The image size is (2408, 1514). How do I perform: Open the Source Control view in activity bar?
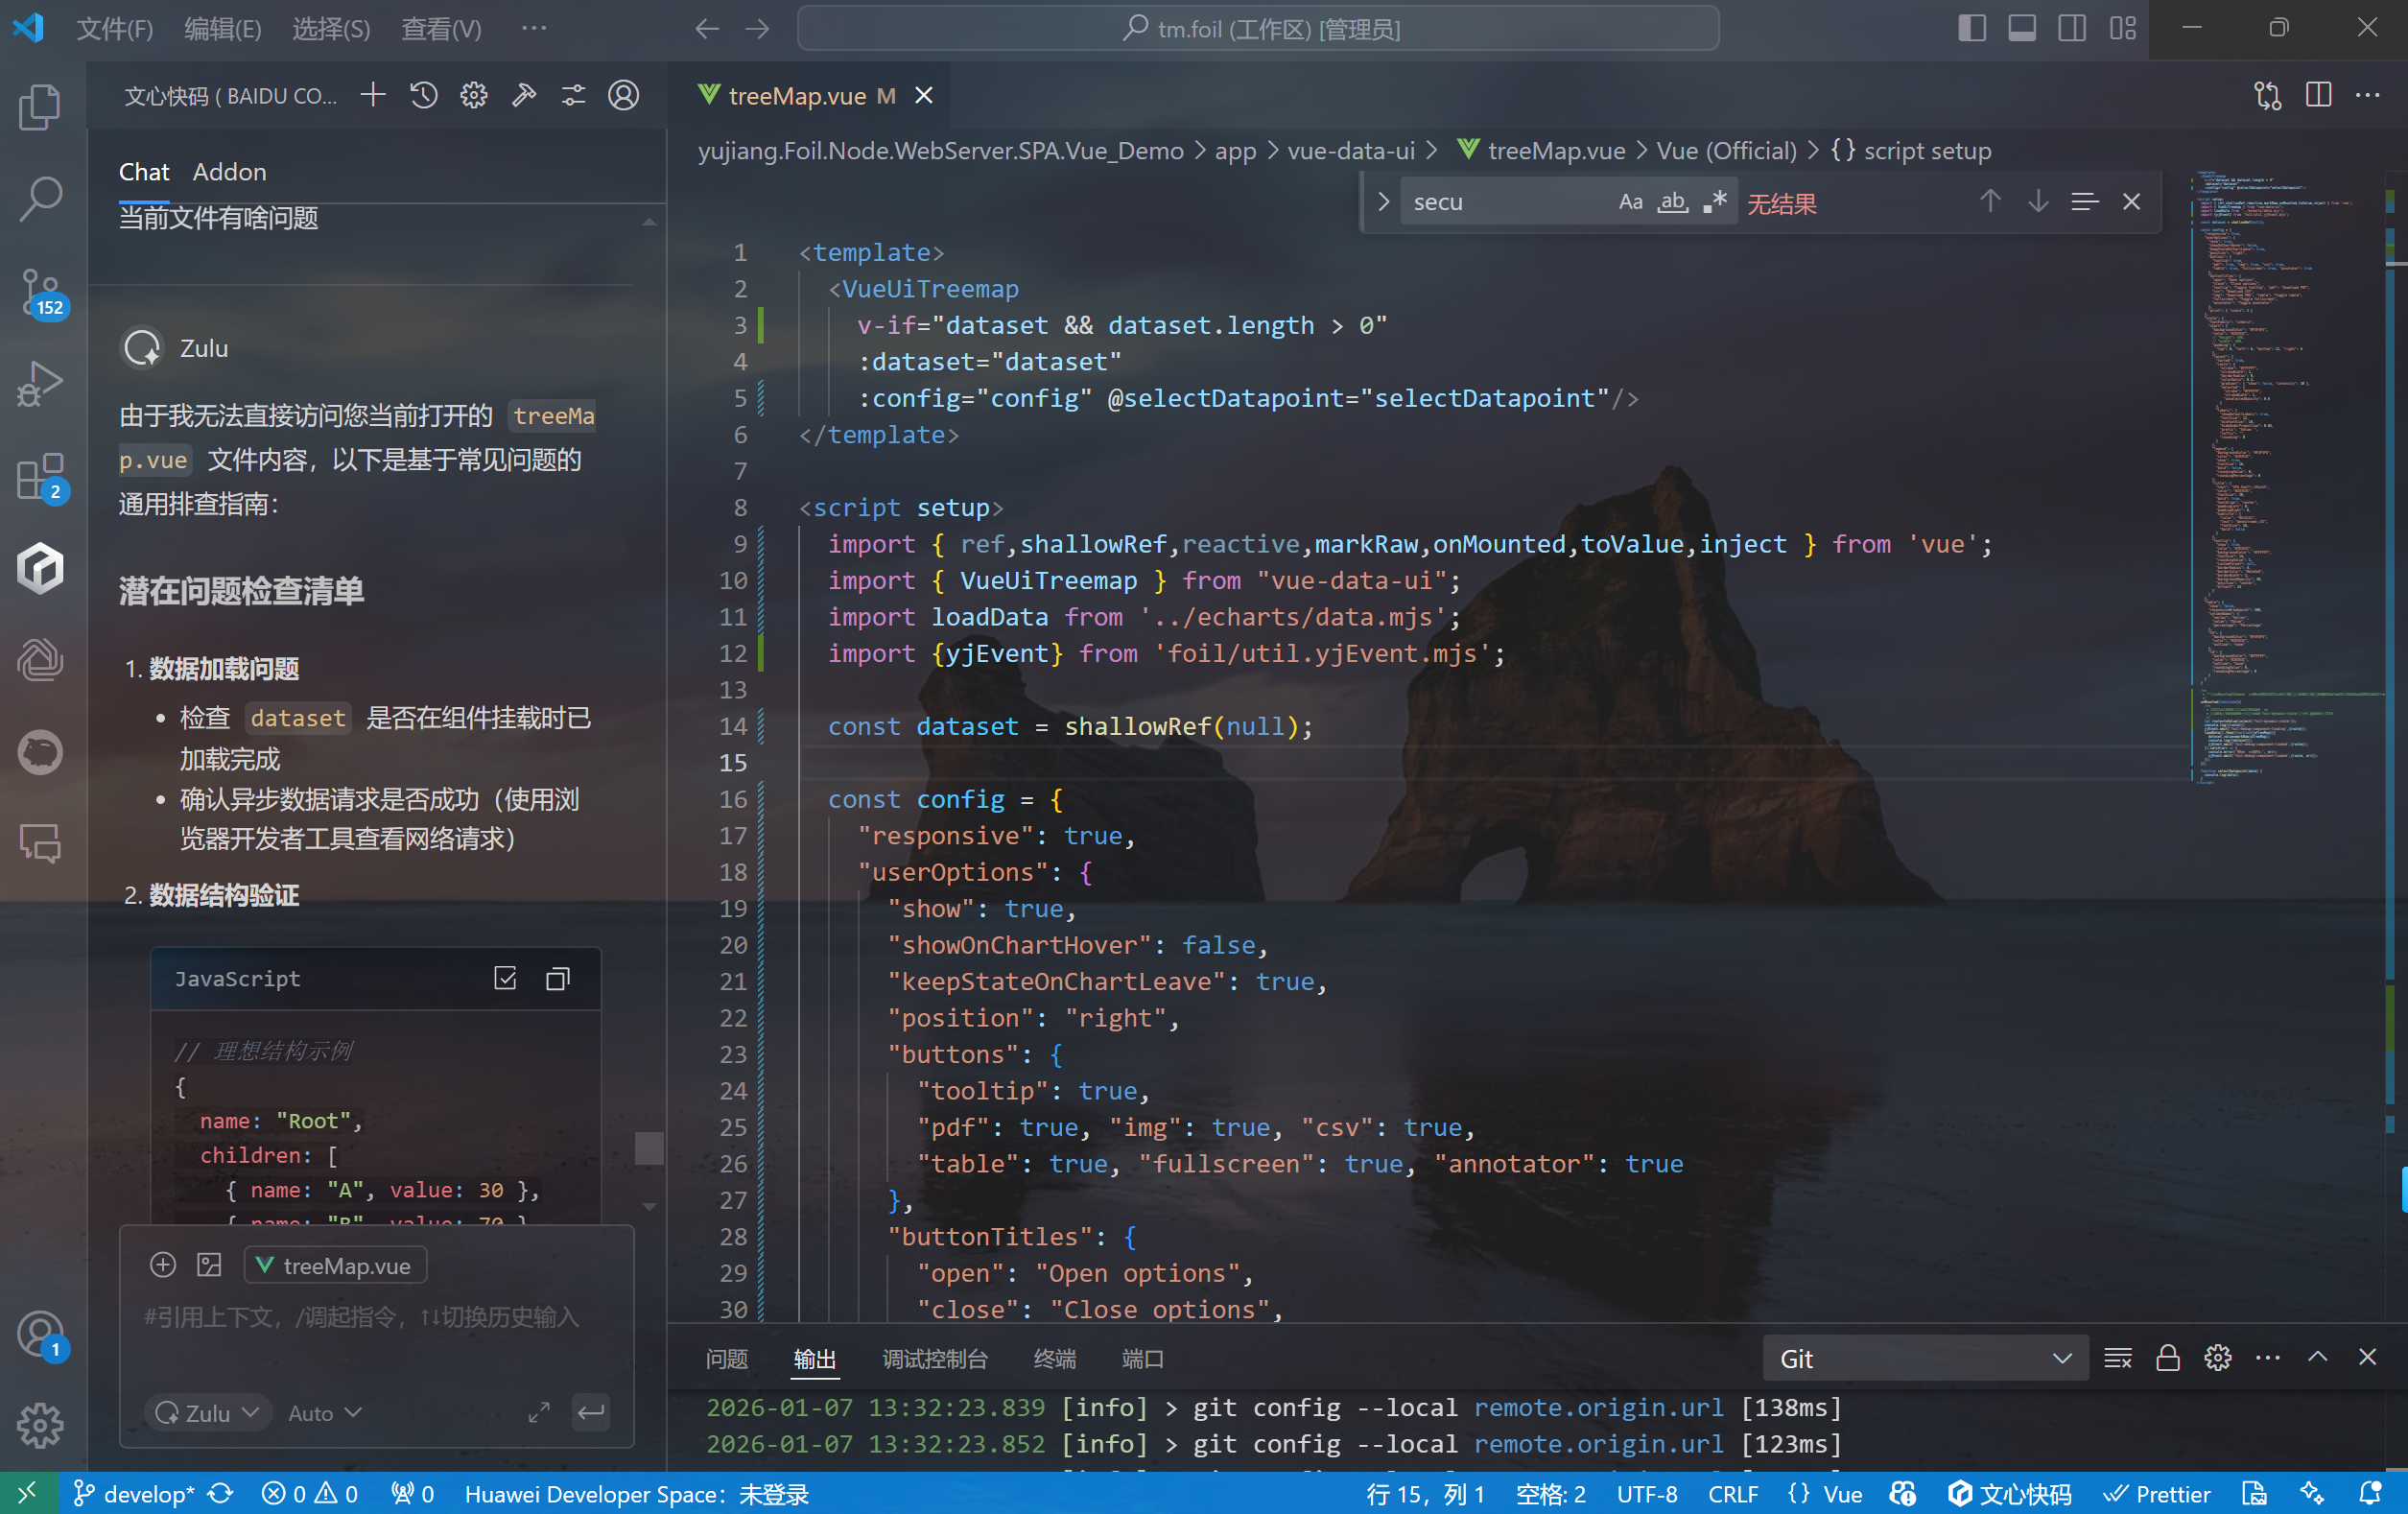point(40,291)
